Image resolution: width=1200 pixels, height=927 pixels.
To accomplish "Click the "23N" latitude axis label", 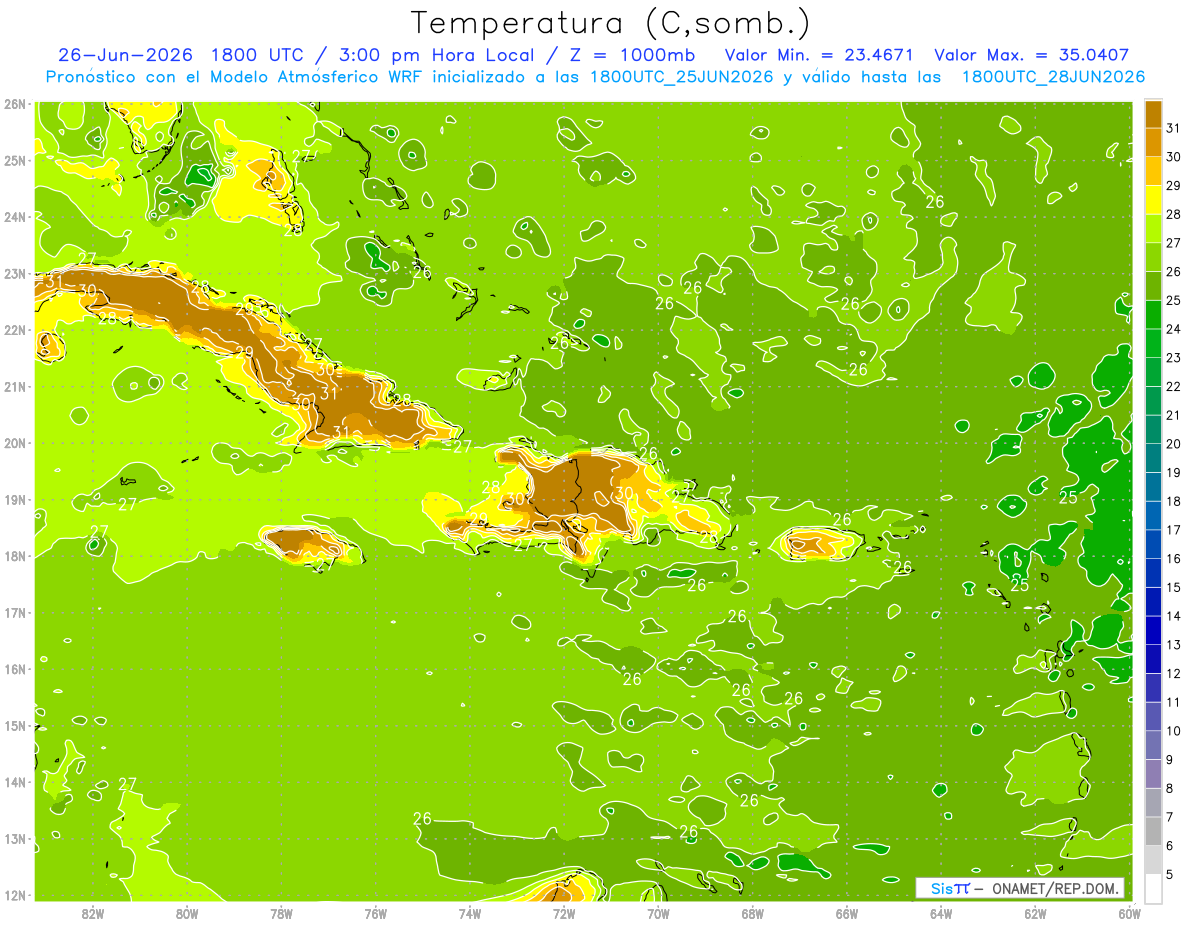I will (15, 273).
